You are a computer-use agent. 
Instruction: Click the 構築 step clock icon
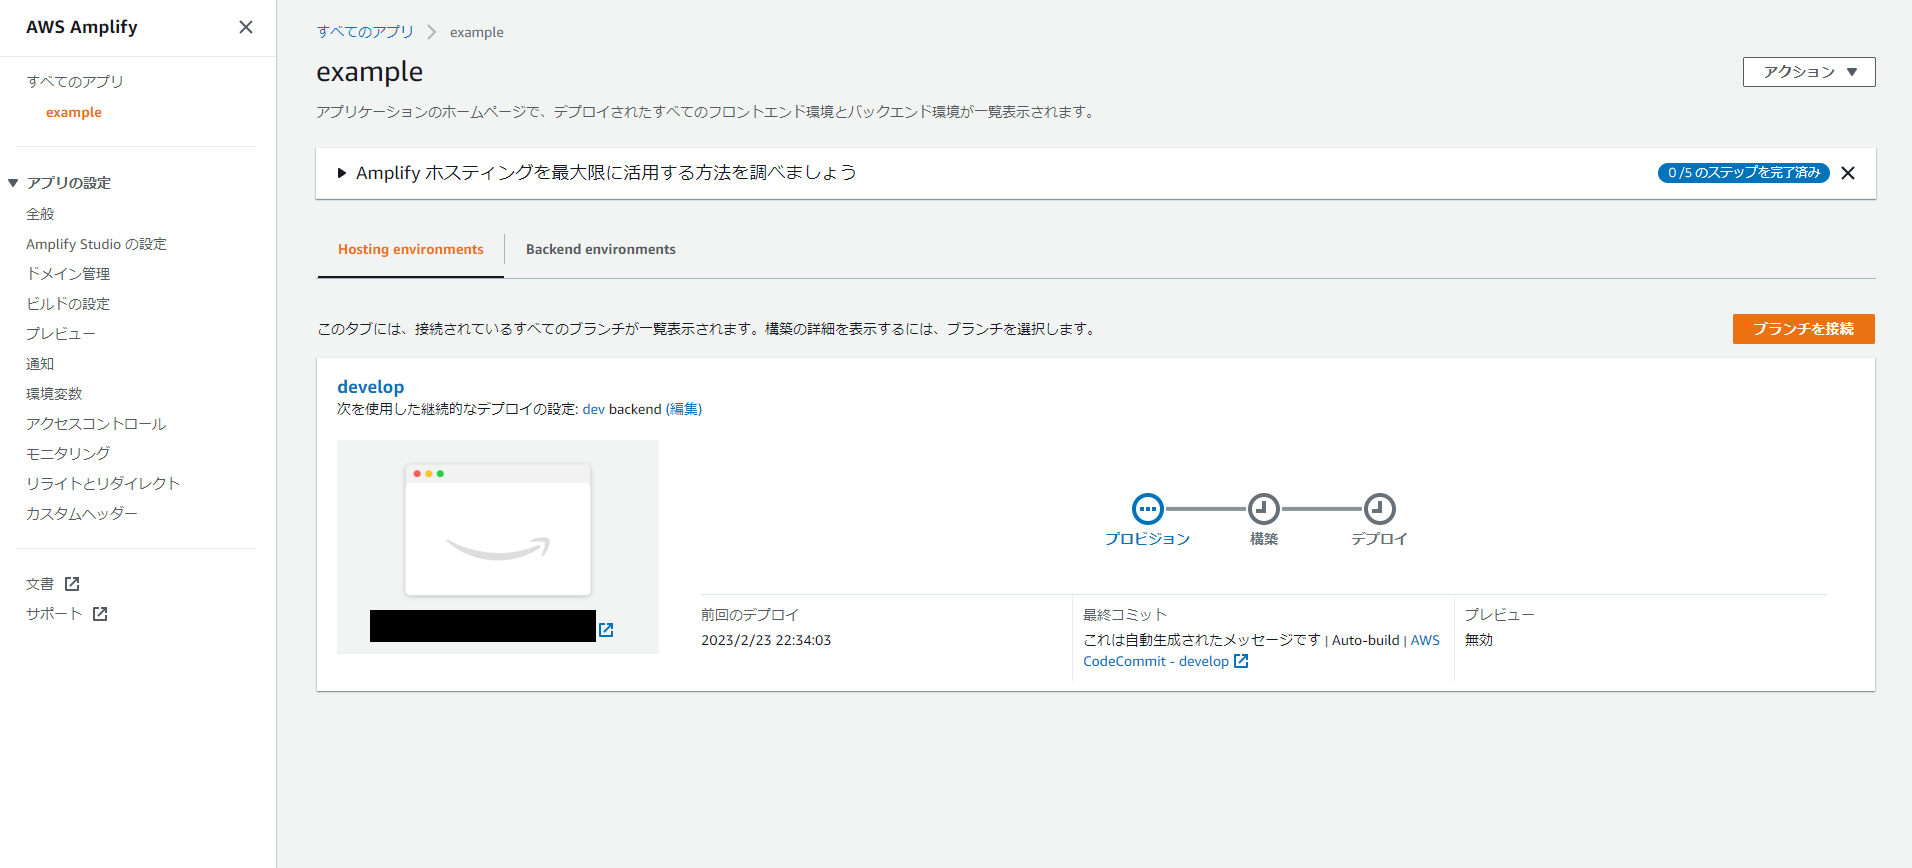tap(1264, 509)
